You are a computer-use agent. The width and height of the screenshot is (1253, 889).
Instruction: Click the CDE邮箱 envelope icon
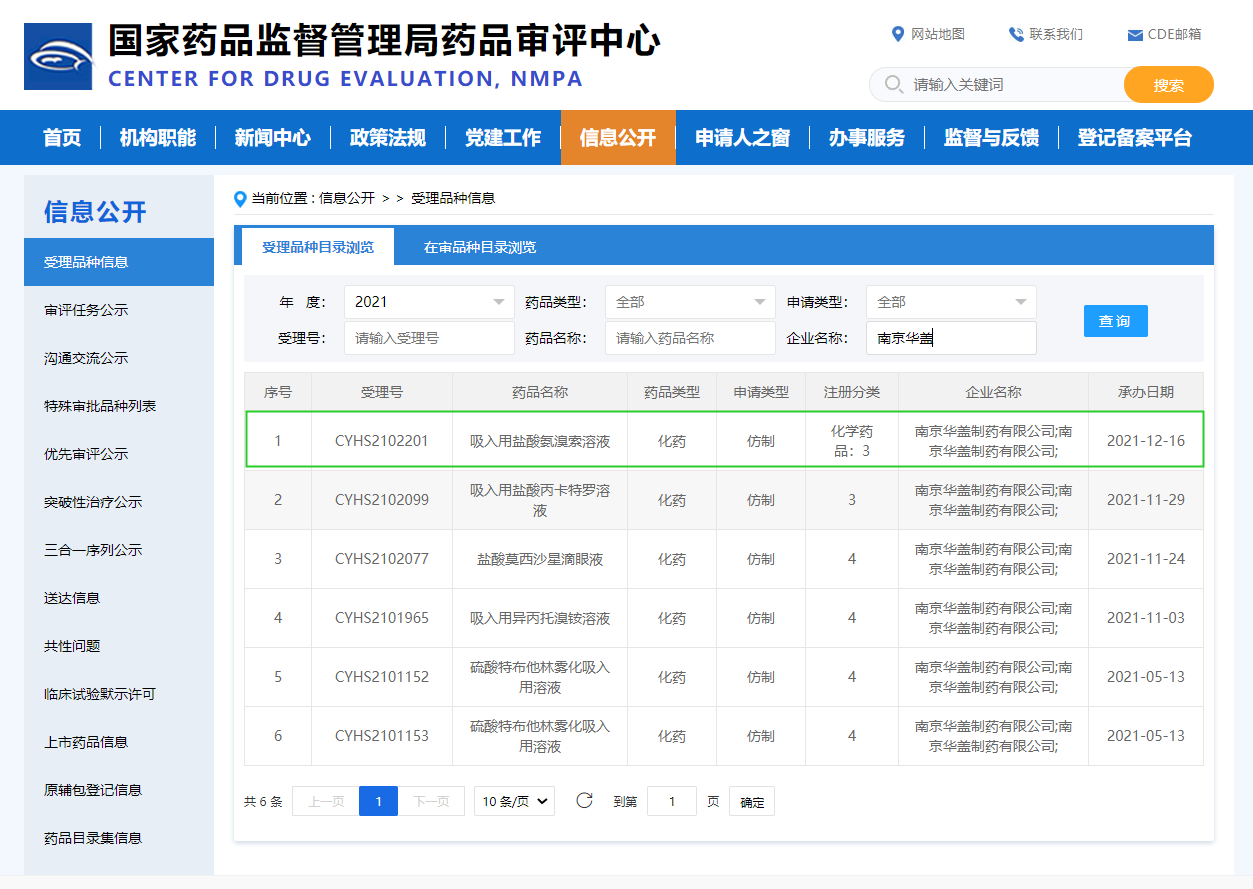pos(1134,35)
